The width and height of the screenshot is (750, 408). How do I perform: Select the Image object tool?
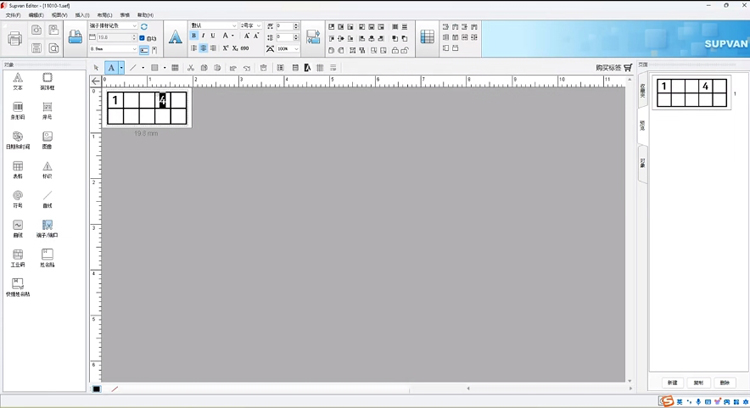pos(47,138)
